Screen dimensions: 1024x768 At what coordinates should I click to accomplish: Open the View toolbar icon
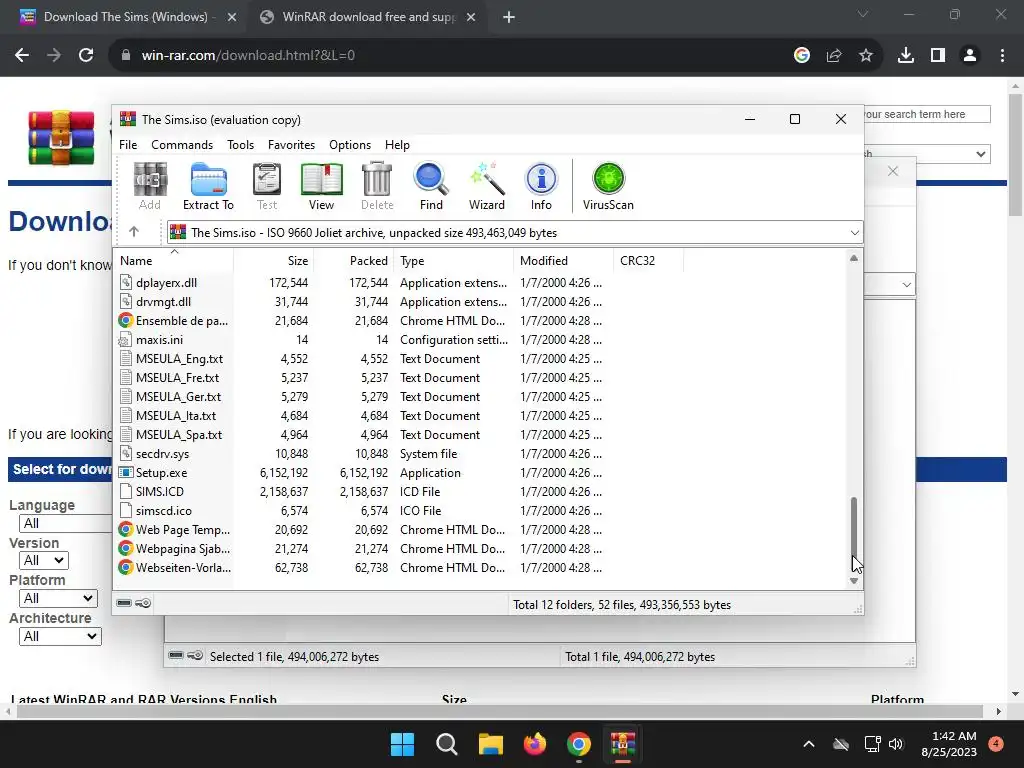point(321,186)
